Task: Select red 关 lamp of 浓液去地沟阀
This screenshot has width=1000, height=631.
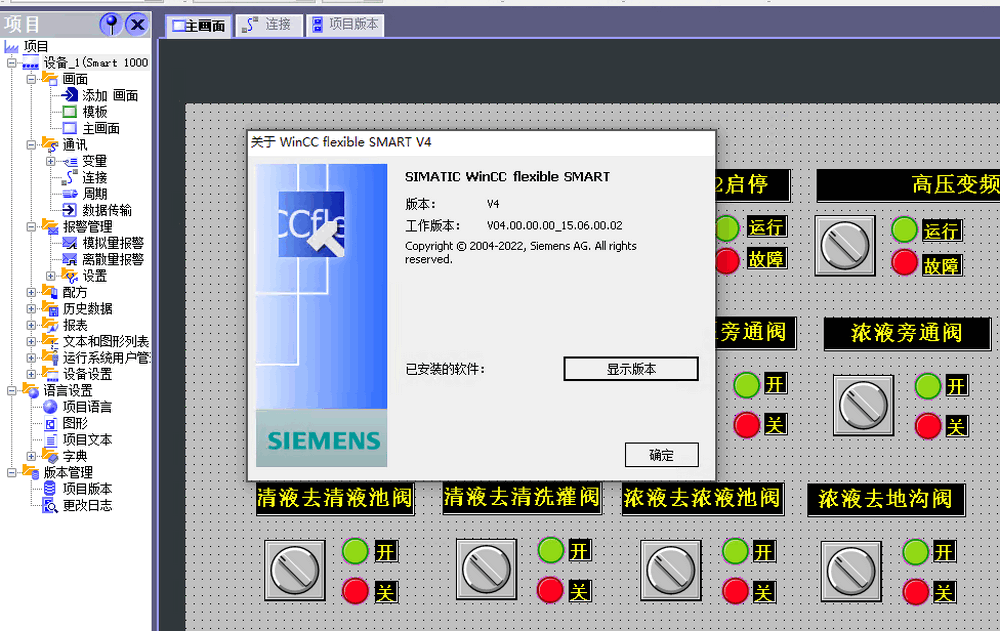Action: tap(916, 592)
